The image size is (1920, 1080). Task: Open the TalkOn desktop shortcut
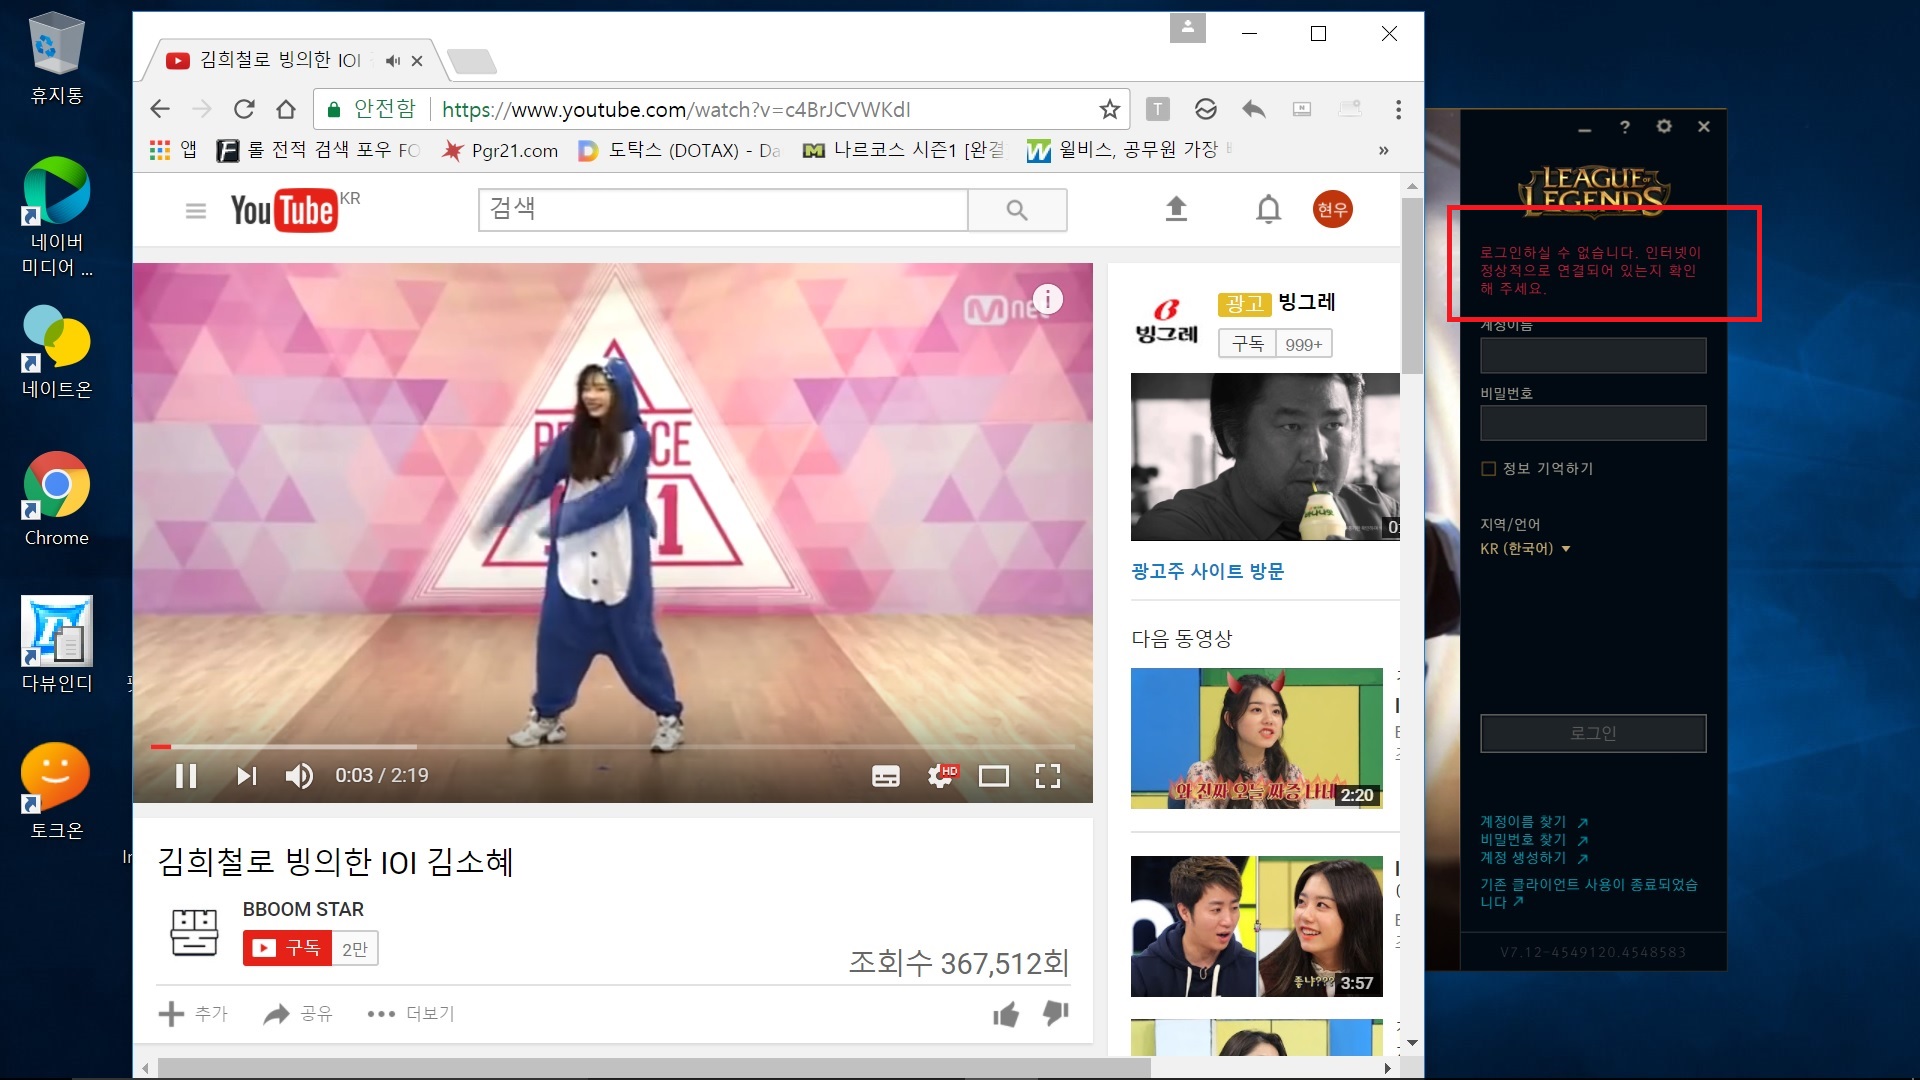[56, 791]
